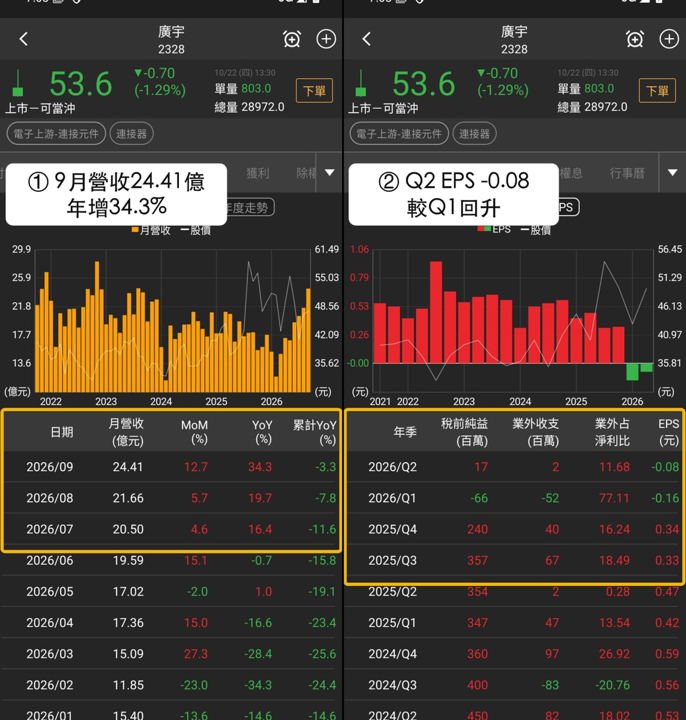Screen dimensions: 686x720
Task: Switch to the 行事曆 tab on right screen
Action: tap(627, 173)
